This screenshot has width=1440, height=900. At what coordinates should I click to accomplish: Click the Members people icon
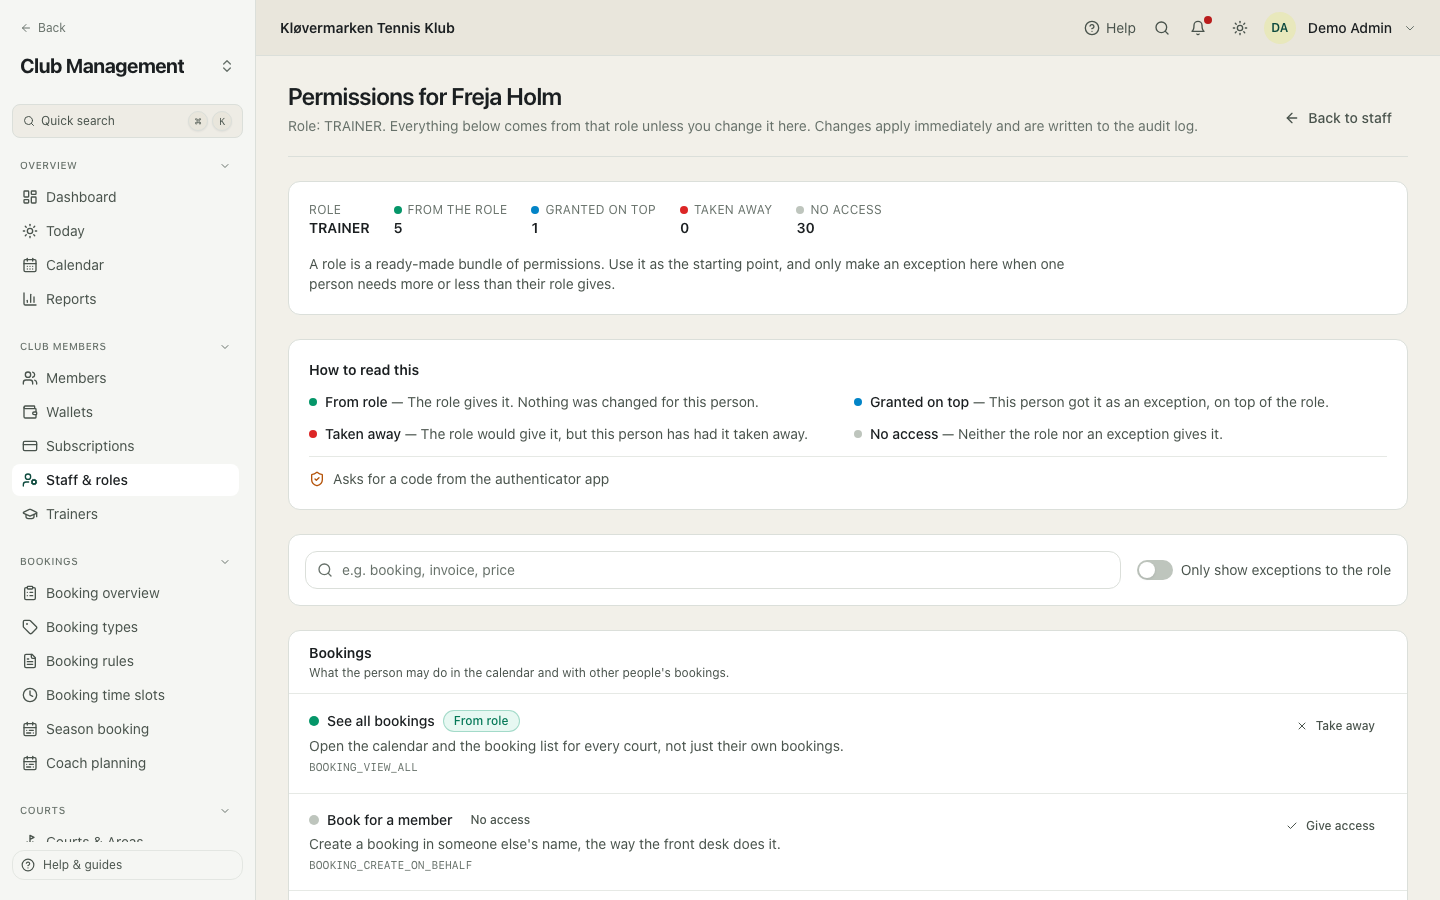pyautogui.click(x=30, y=378)
